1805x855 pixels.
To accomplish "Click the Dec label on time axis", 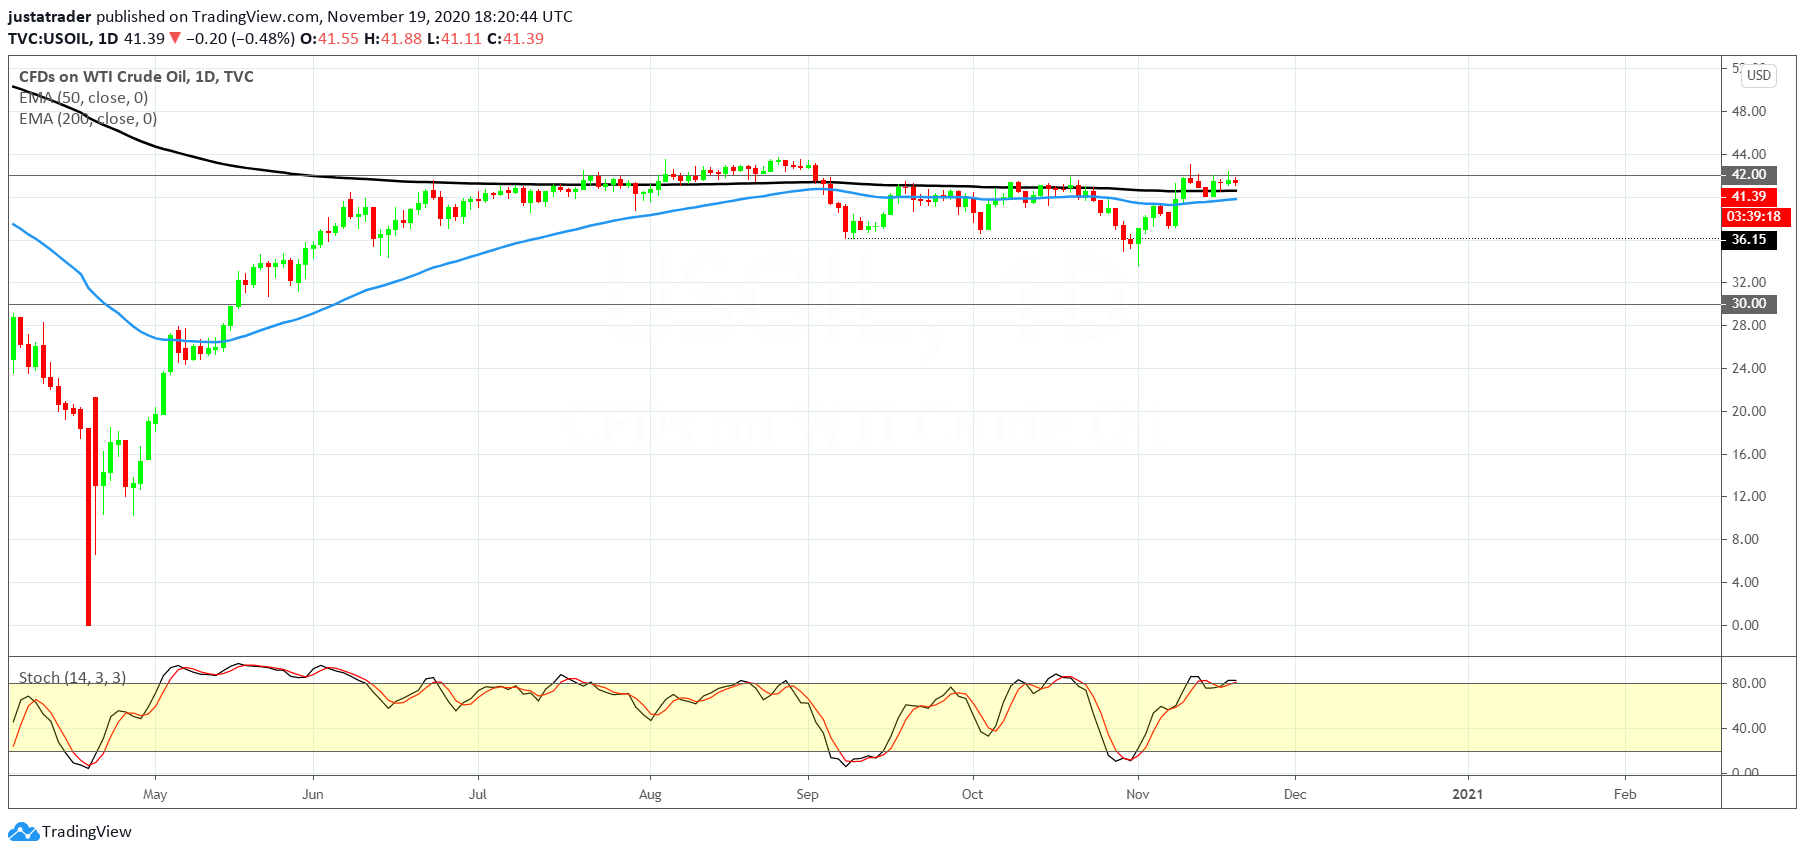I will coord(1295,795).
